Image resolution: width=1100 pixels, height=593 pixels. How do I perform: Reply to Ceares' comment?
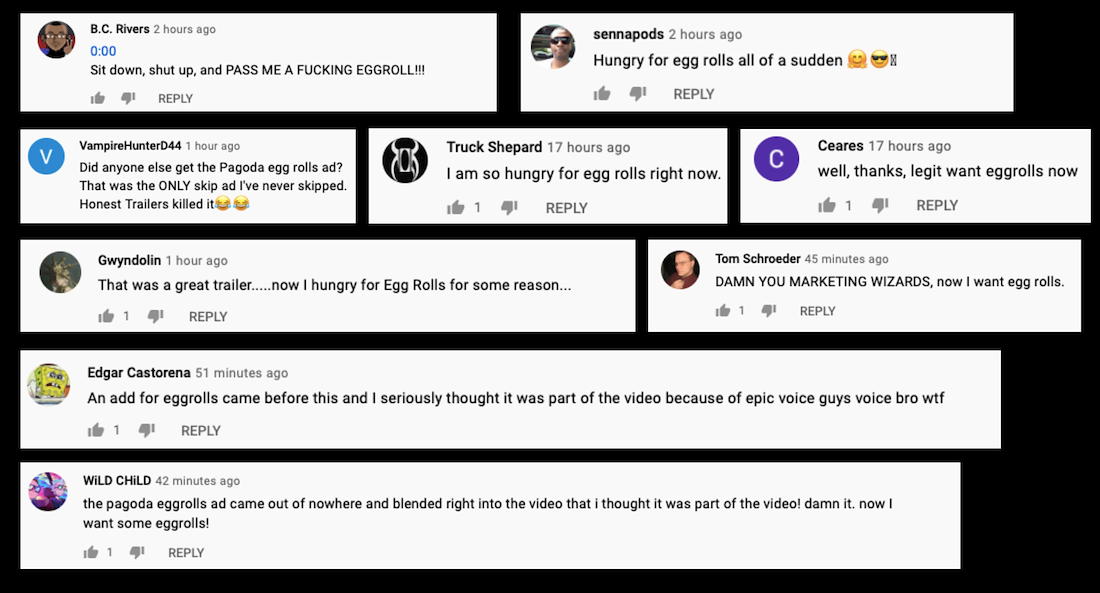click(x=937, y=205)
